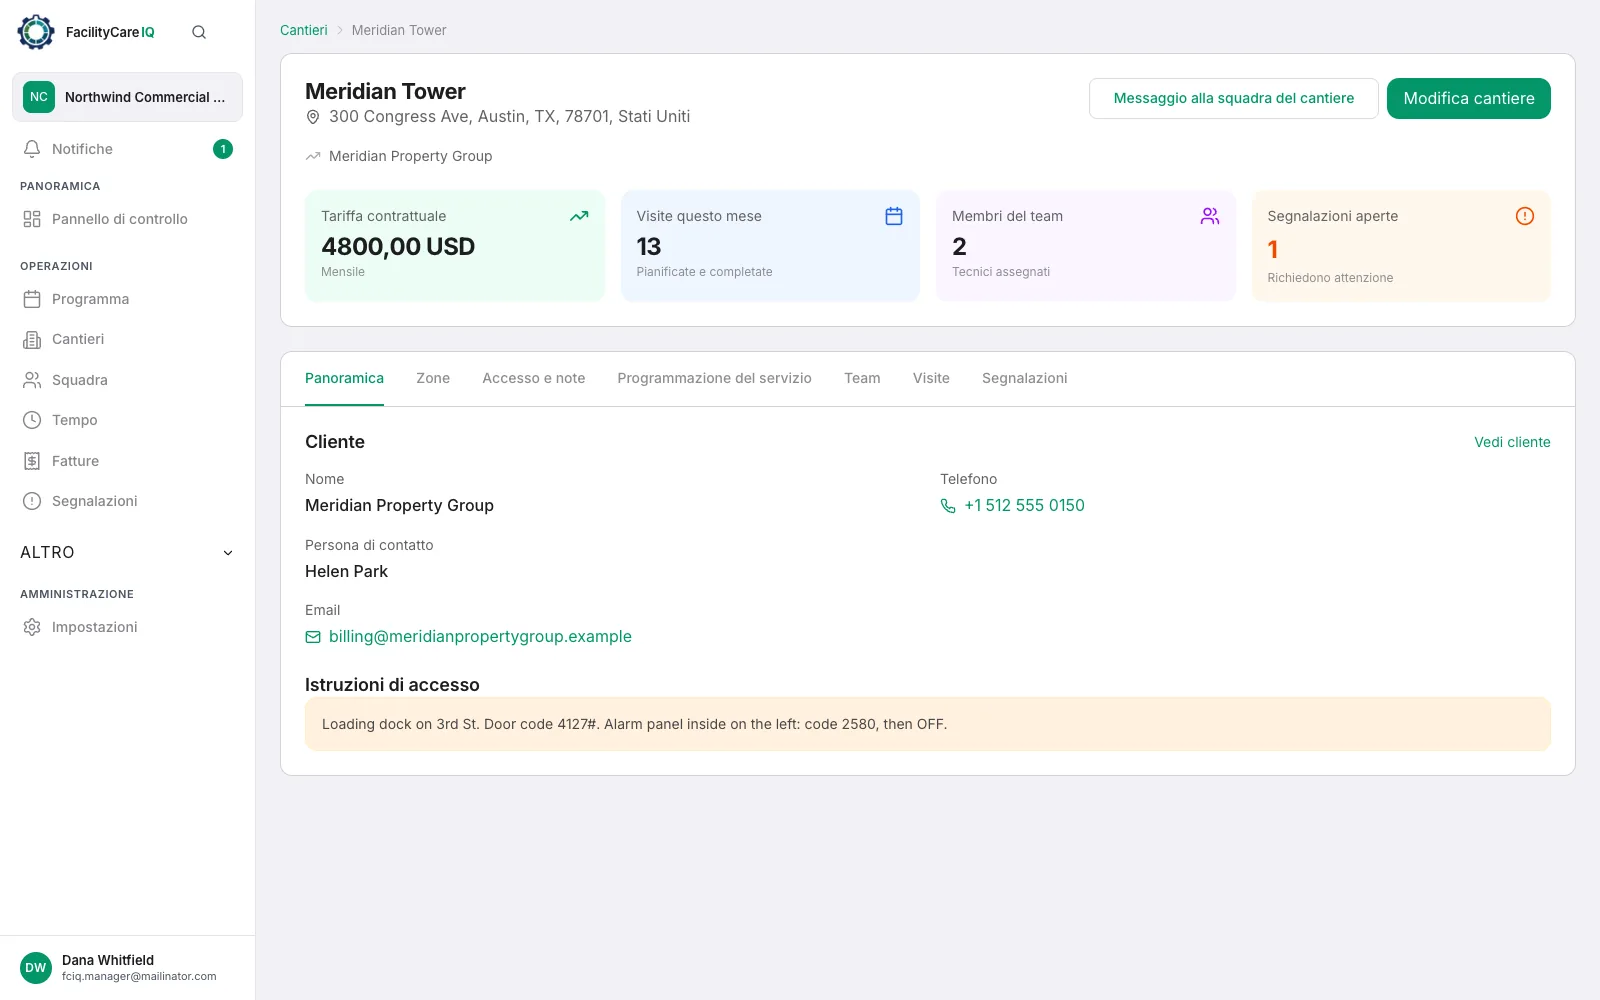The image size is (1600, 1000).
Task: Switch to the Zone tab
Action: pyautogui.click(x=433, y=378)
